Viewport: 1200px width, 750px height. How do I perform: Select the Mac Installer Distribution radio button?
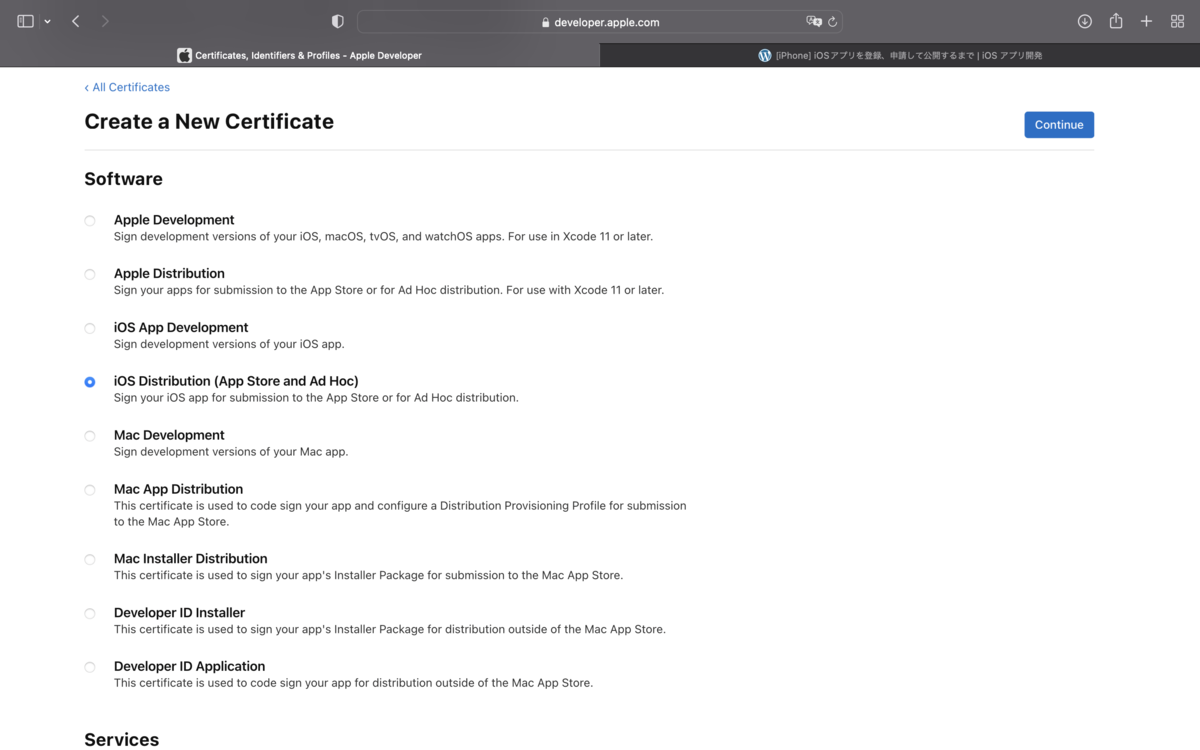point(90,560)
